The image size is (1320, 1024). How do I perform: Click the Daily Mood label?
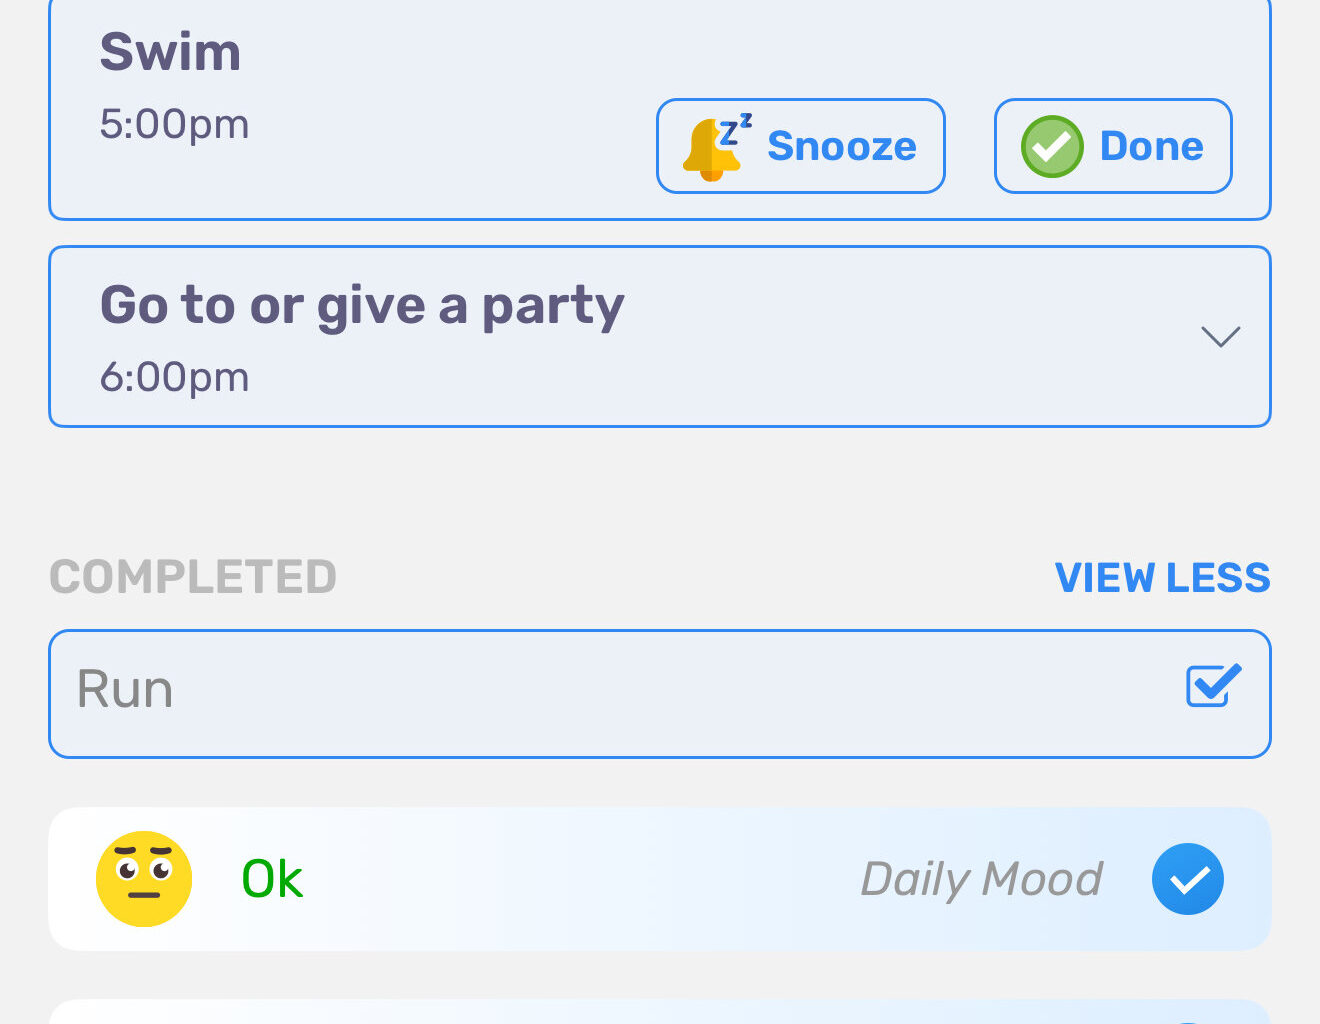(x=981, y=880)
